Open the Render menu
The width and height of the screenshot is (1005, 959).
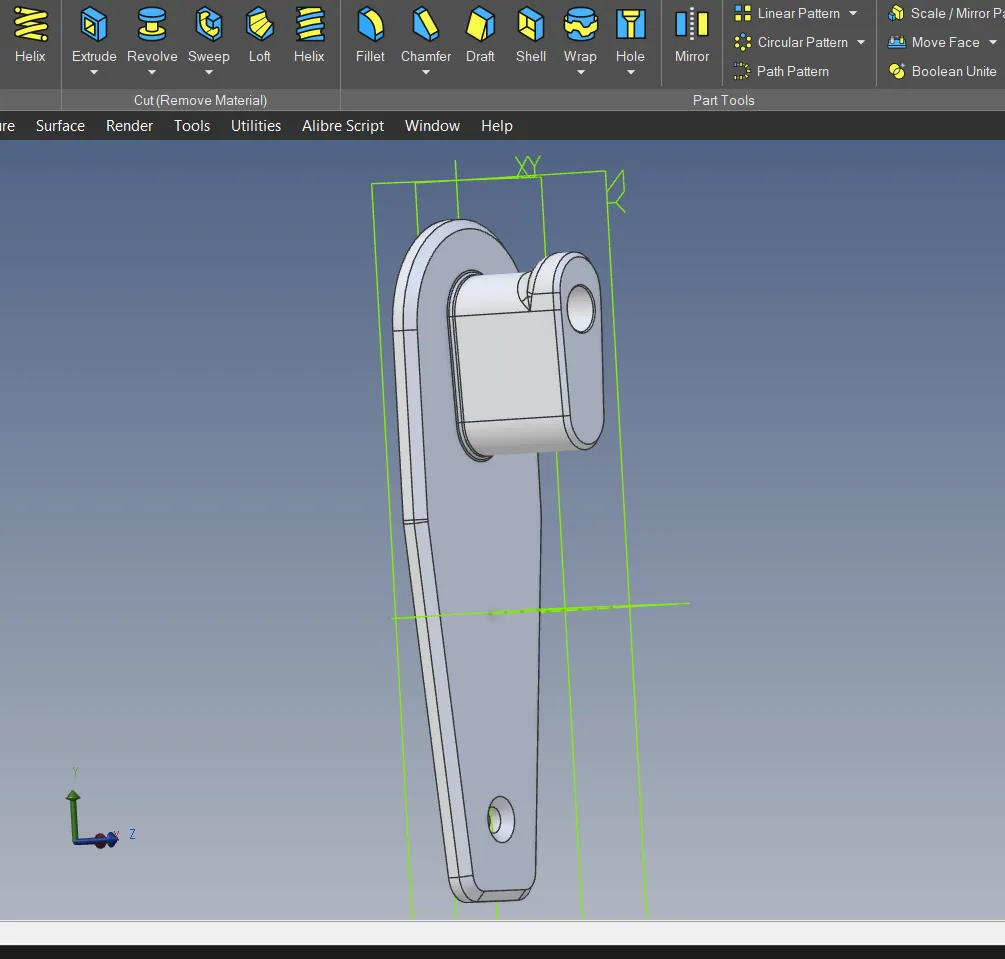(x=130, y=125)
